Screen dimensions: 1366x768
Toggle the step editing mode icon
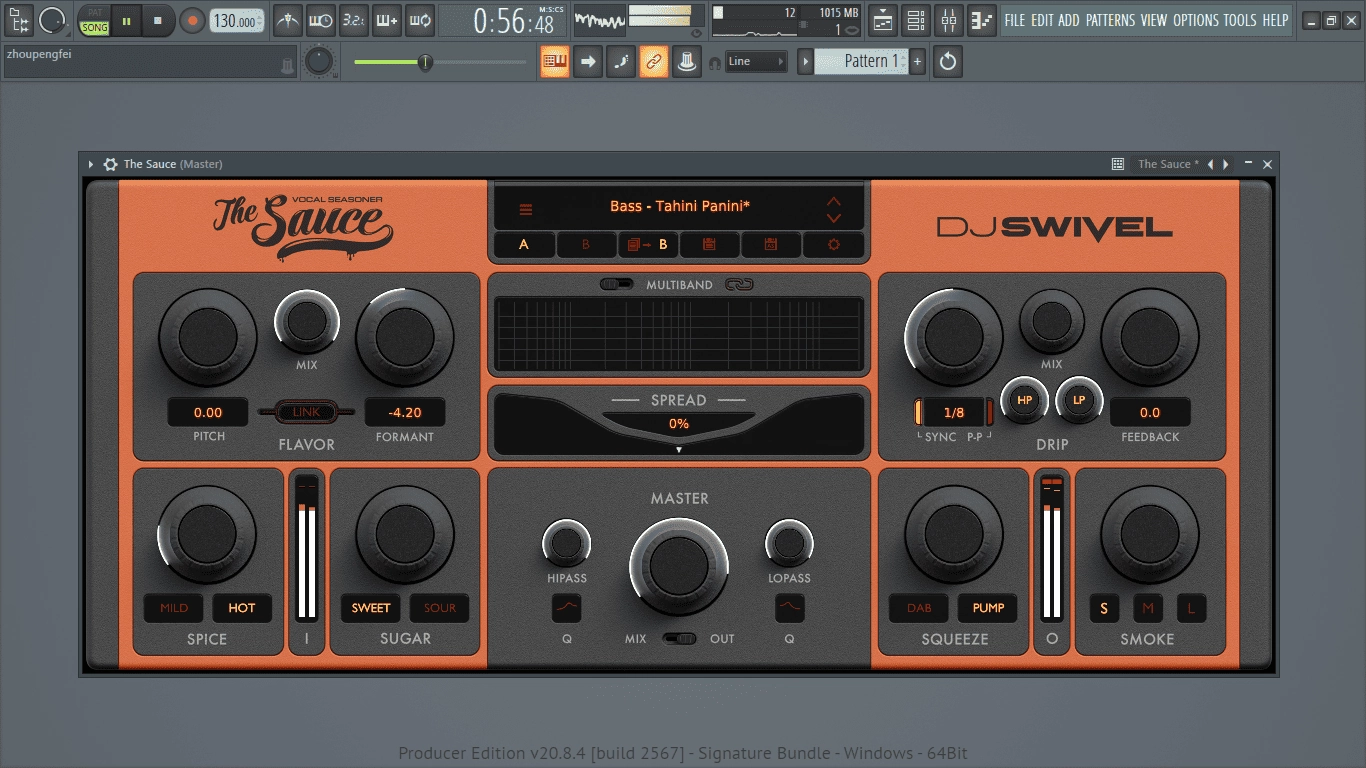pos(621,62)
